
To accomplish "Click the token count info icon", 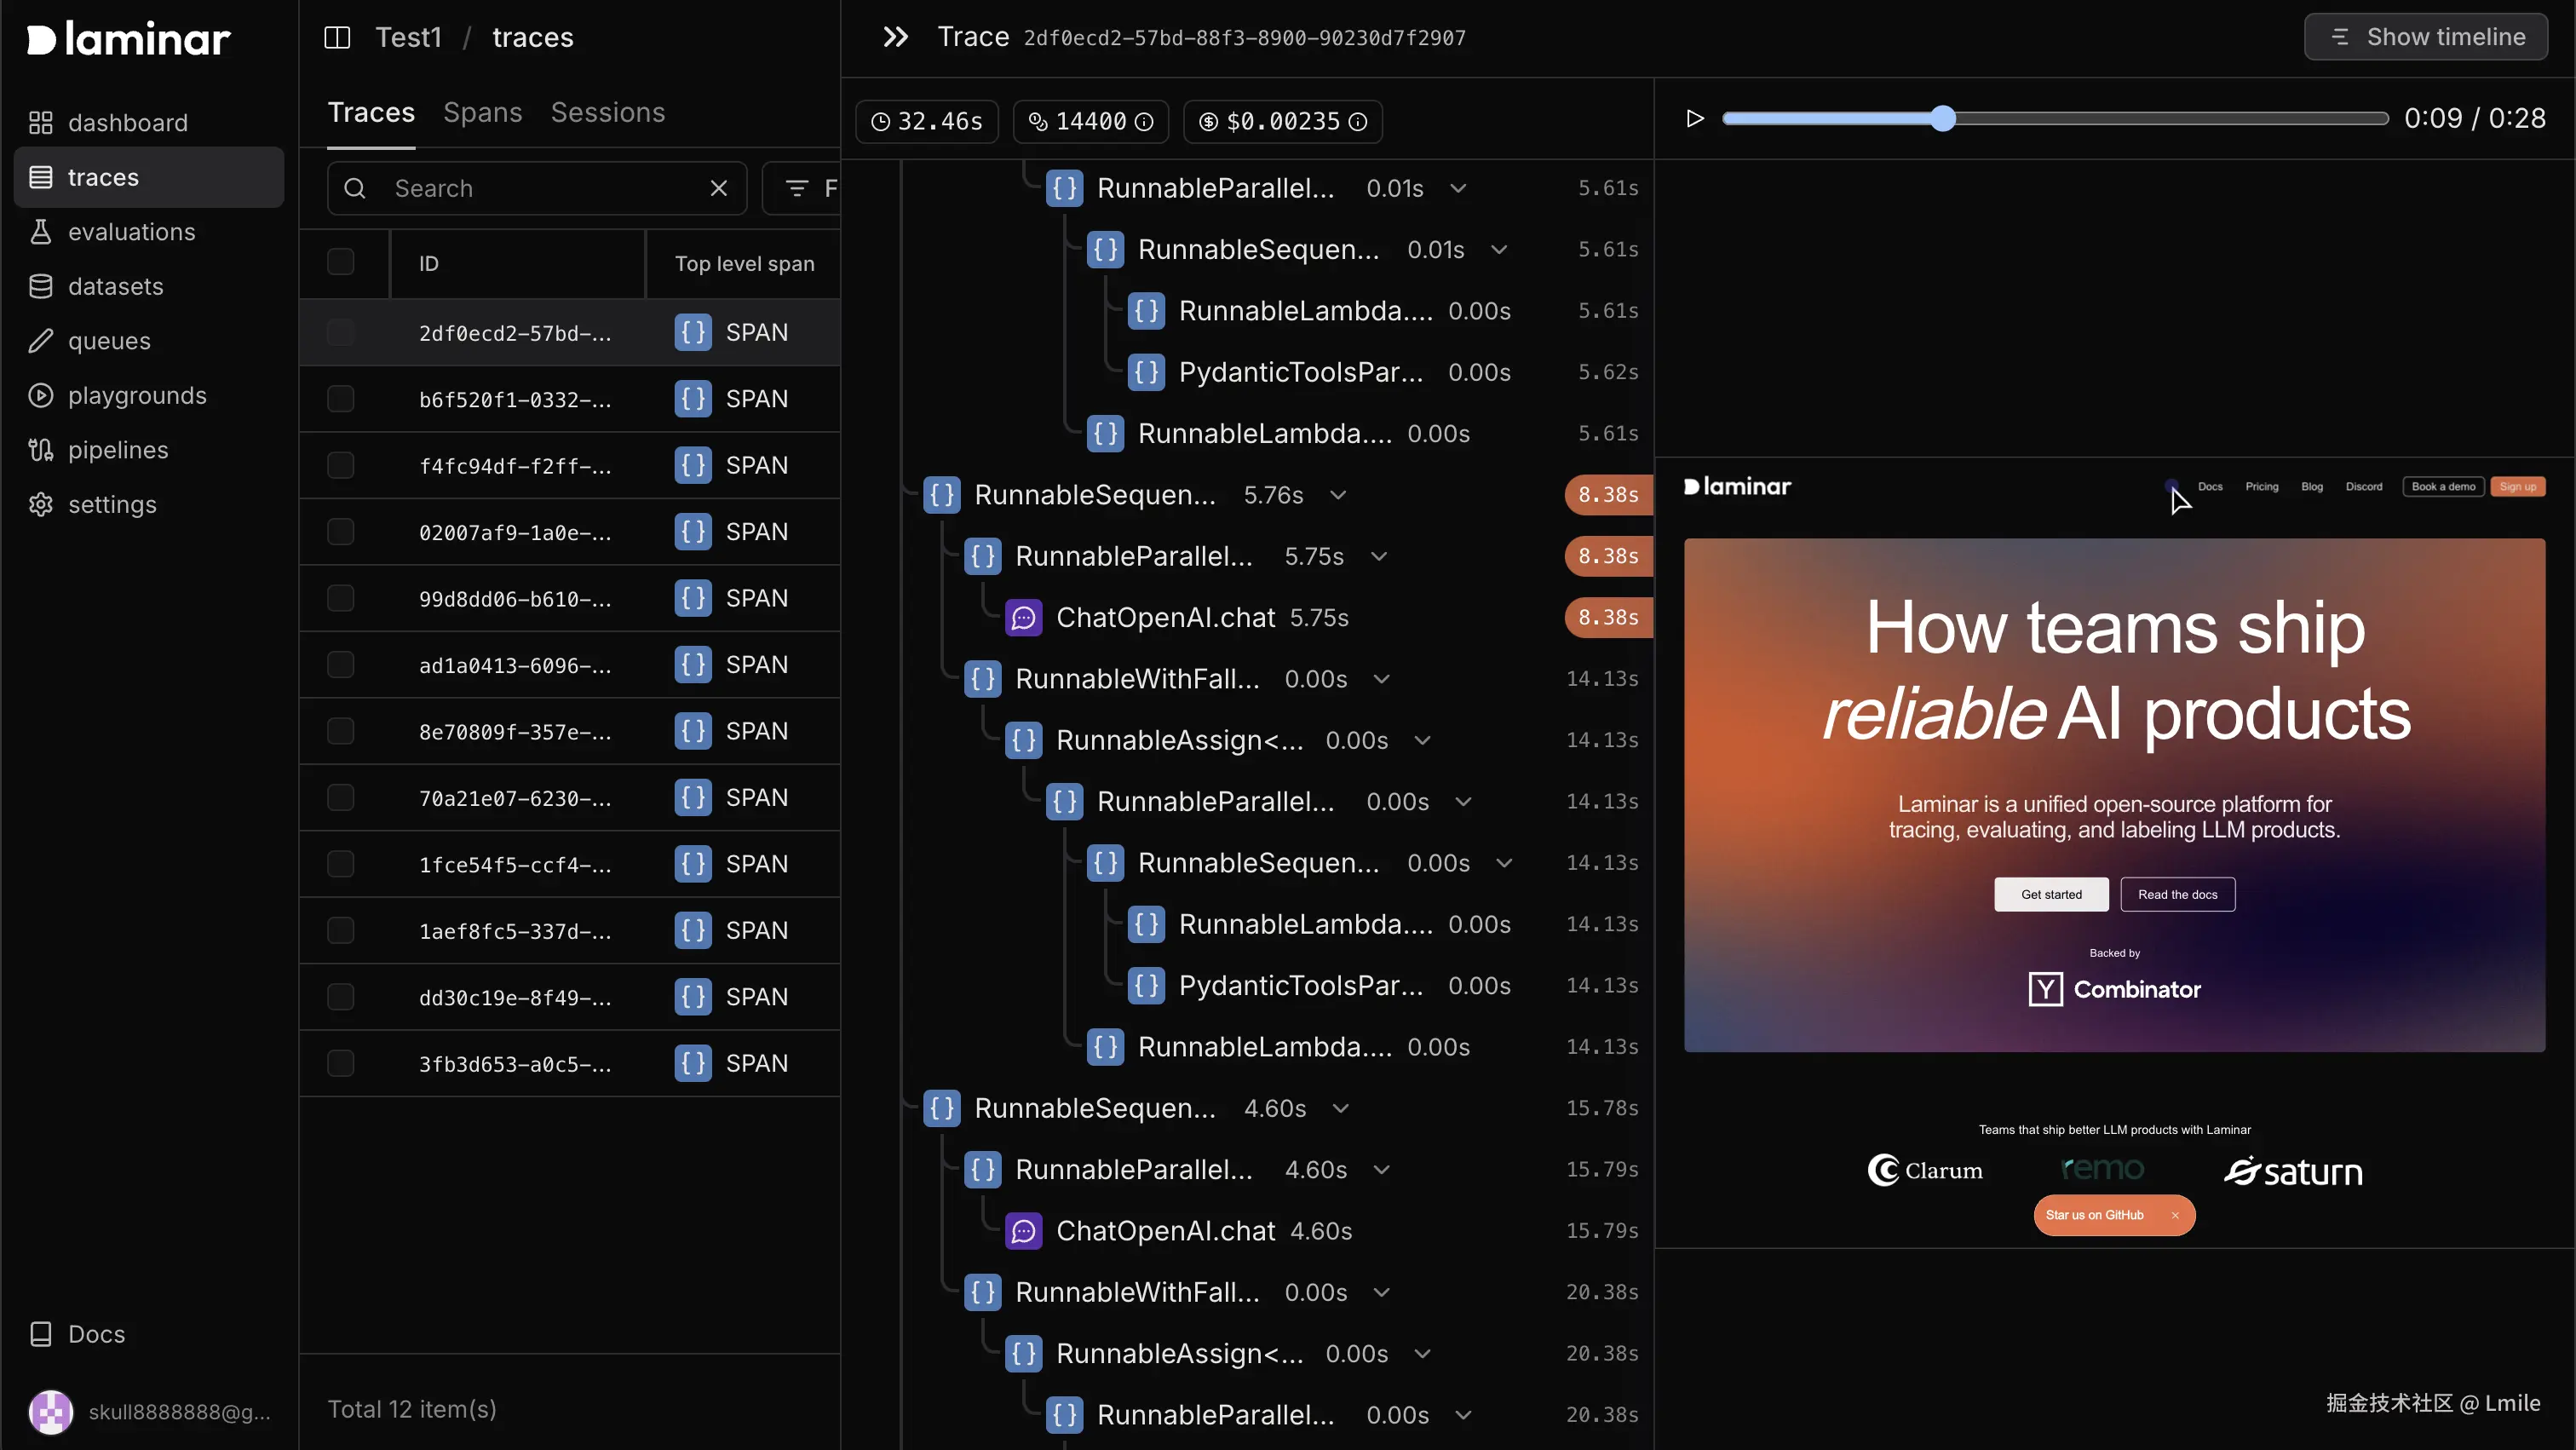I will 1144,122.
